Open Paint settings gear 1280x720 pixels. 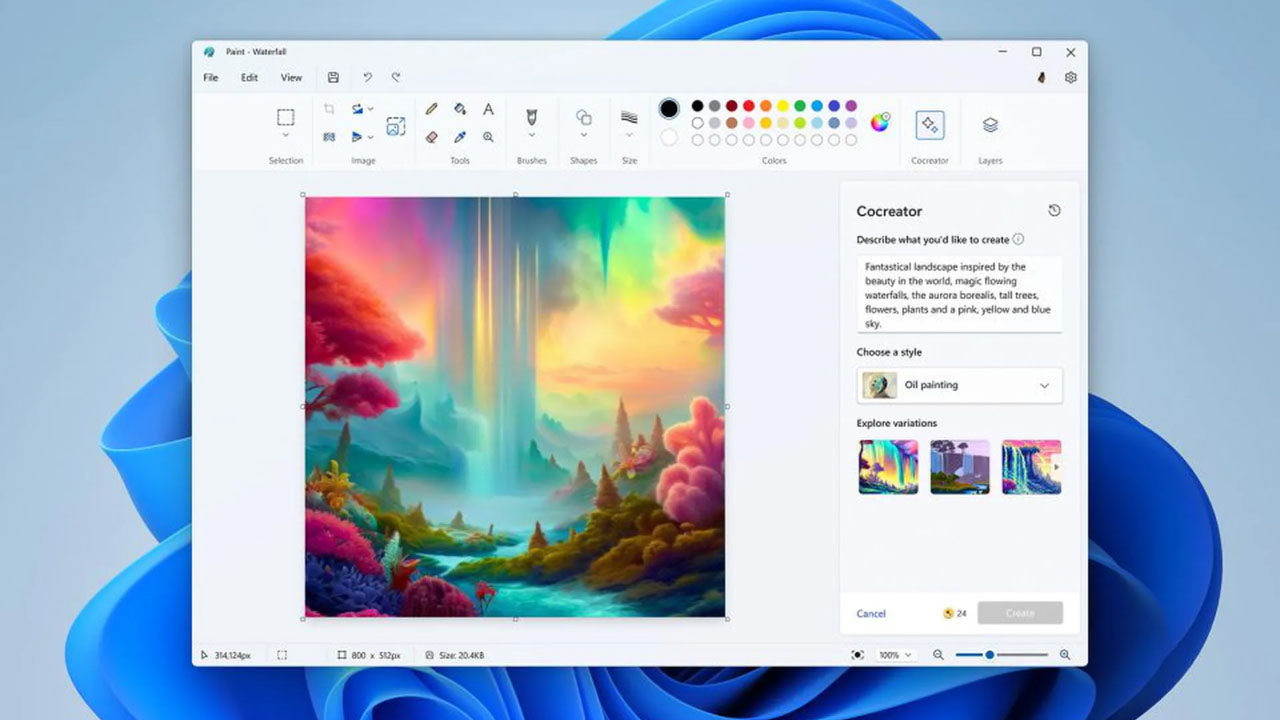tap(1071, 77)
